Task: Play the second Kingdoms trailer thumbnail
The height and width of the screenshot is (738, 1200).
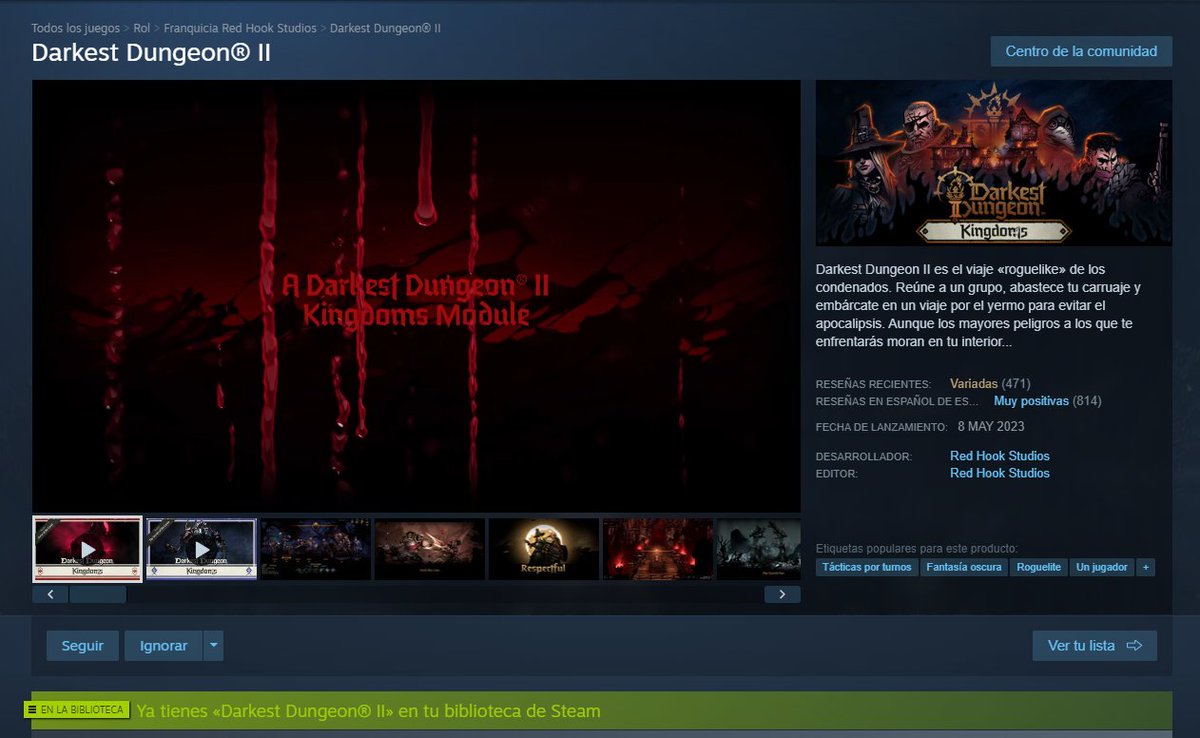Action: (202, 549)
